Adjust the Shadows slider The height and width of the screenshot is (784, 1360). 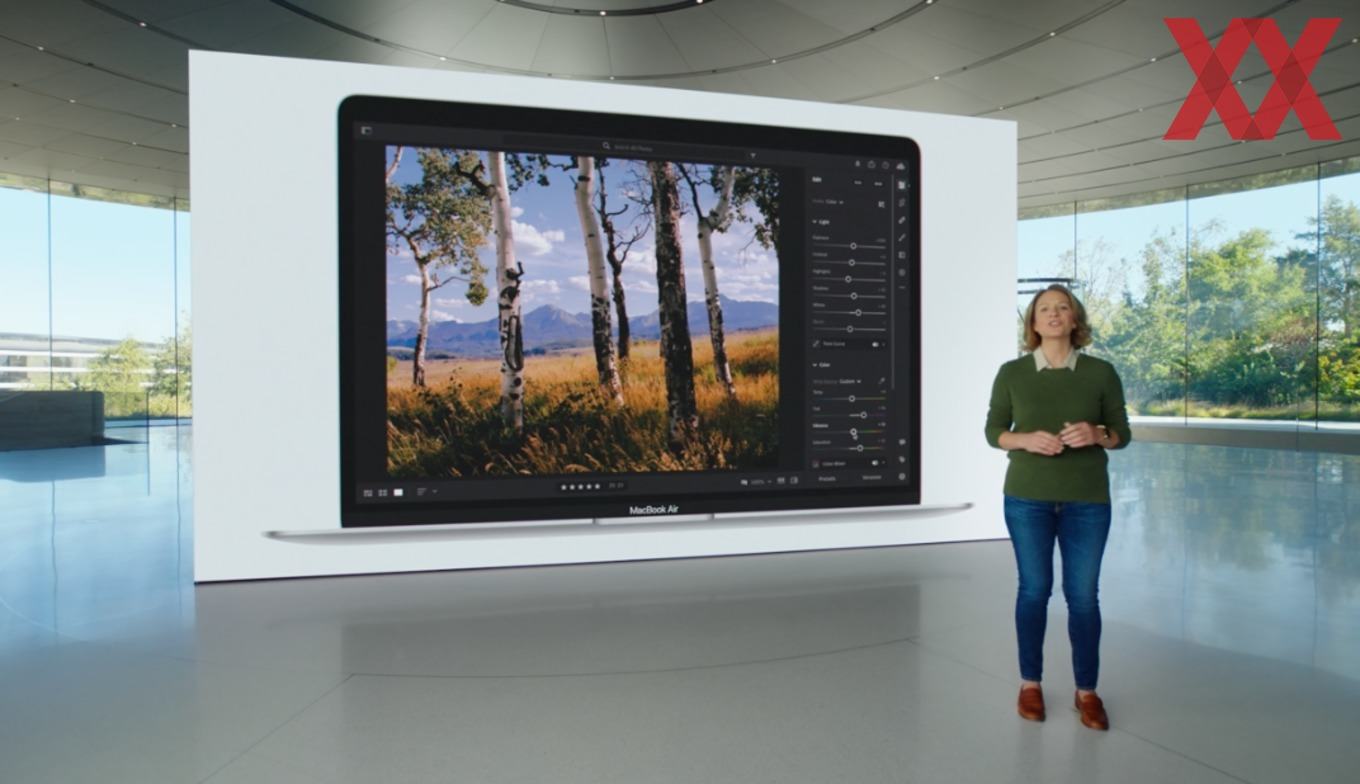point(849,296)
